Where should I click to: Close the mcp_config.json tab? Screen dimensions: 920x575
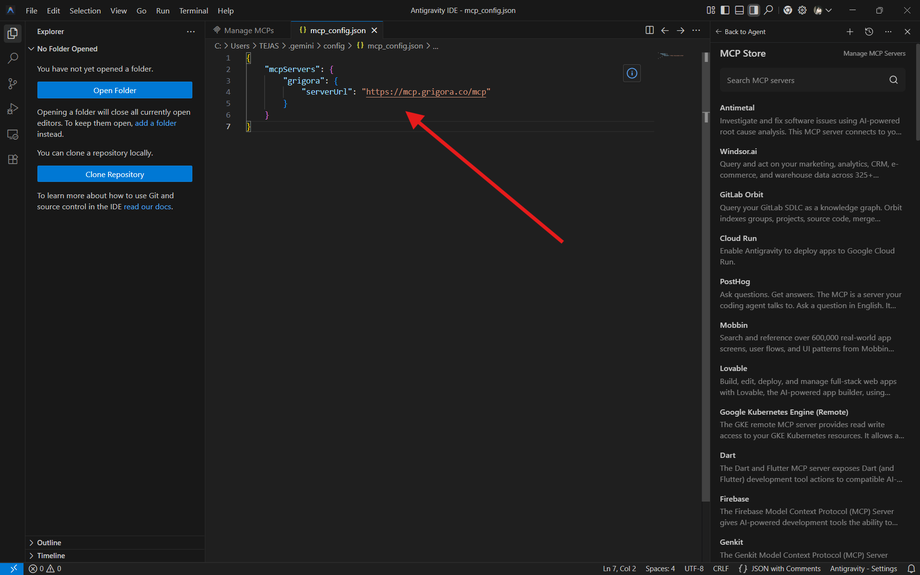[374, 31]
